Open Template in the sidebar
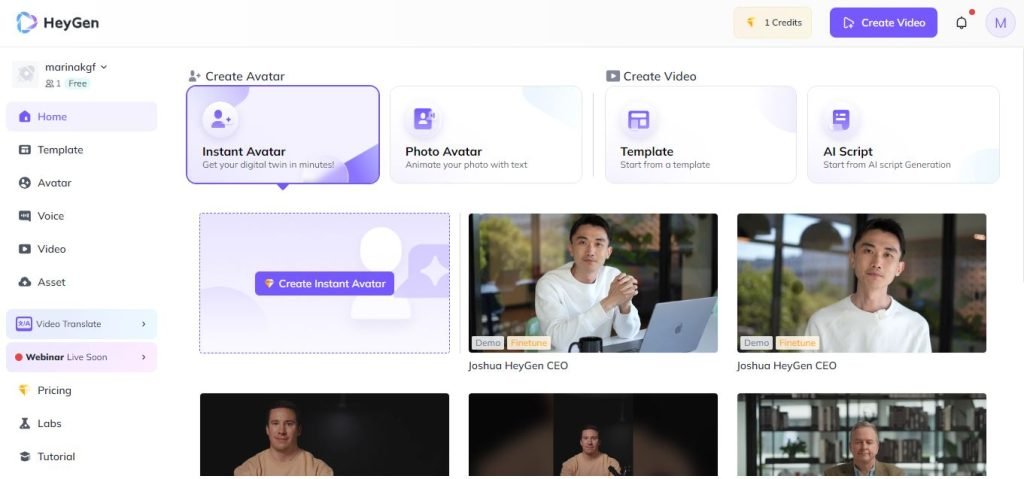1024x479 pixels. tap(82, 150)
